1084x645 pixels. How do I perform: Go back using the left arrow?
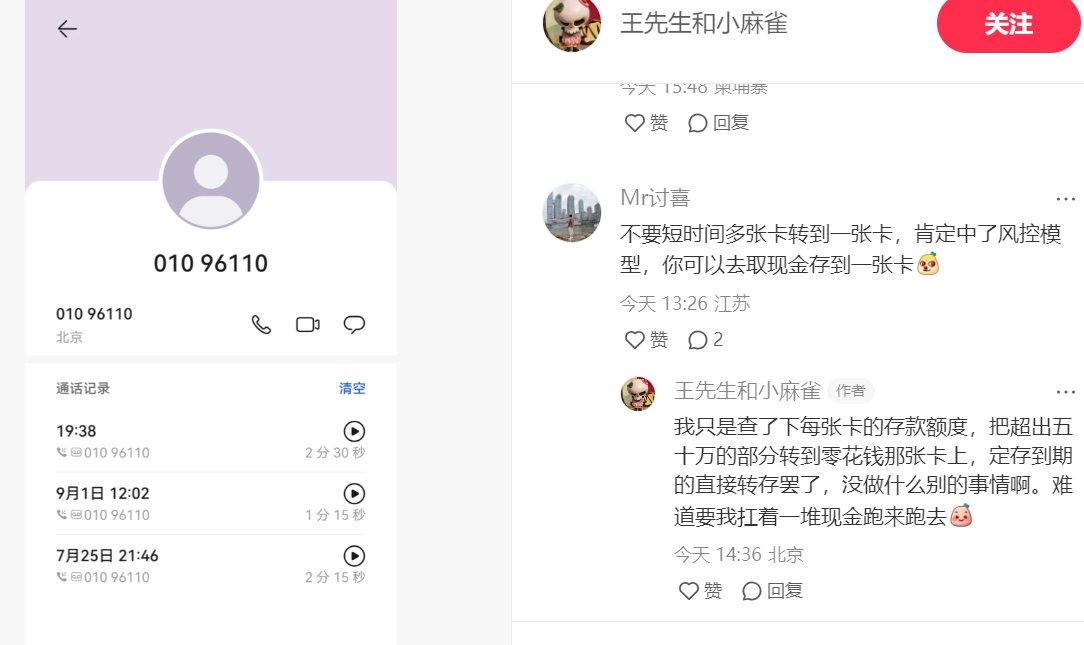click(67, 28)
